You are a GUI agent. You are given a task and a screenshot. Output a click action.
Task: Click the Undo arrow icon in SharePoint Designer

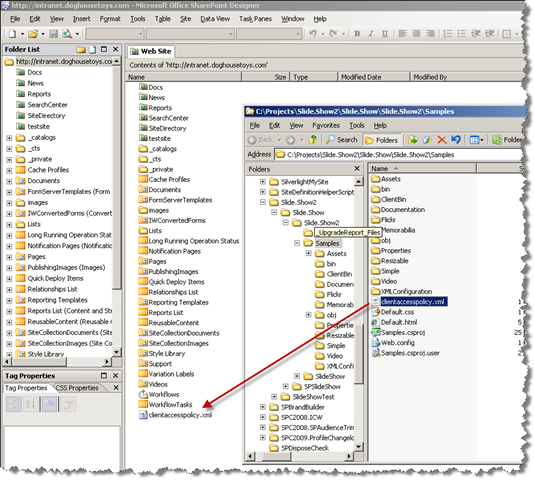click(313, 33)
